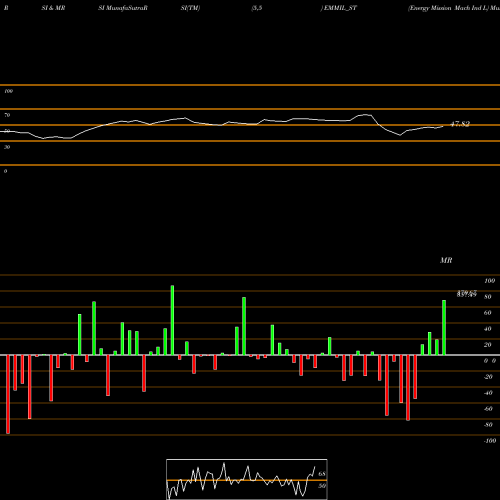Click the RSI axis label '100' on the left

tap(8, 91)
